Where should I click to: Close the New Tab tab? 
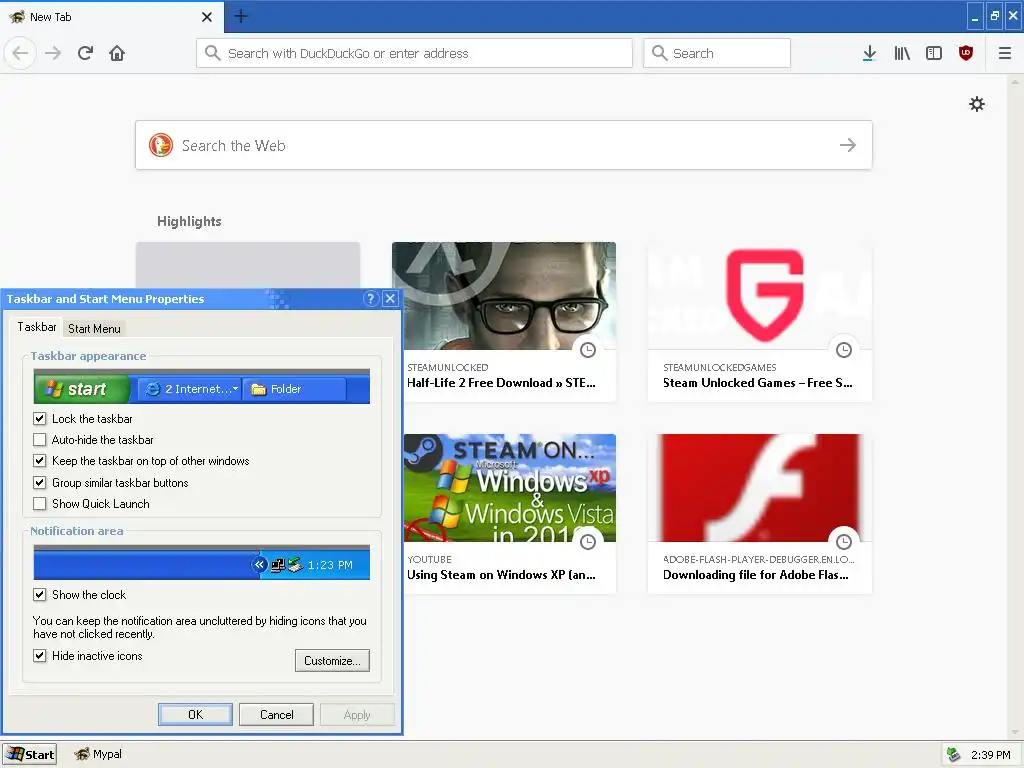(207, 17)
